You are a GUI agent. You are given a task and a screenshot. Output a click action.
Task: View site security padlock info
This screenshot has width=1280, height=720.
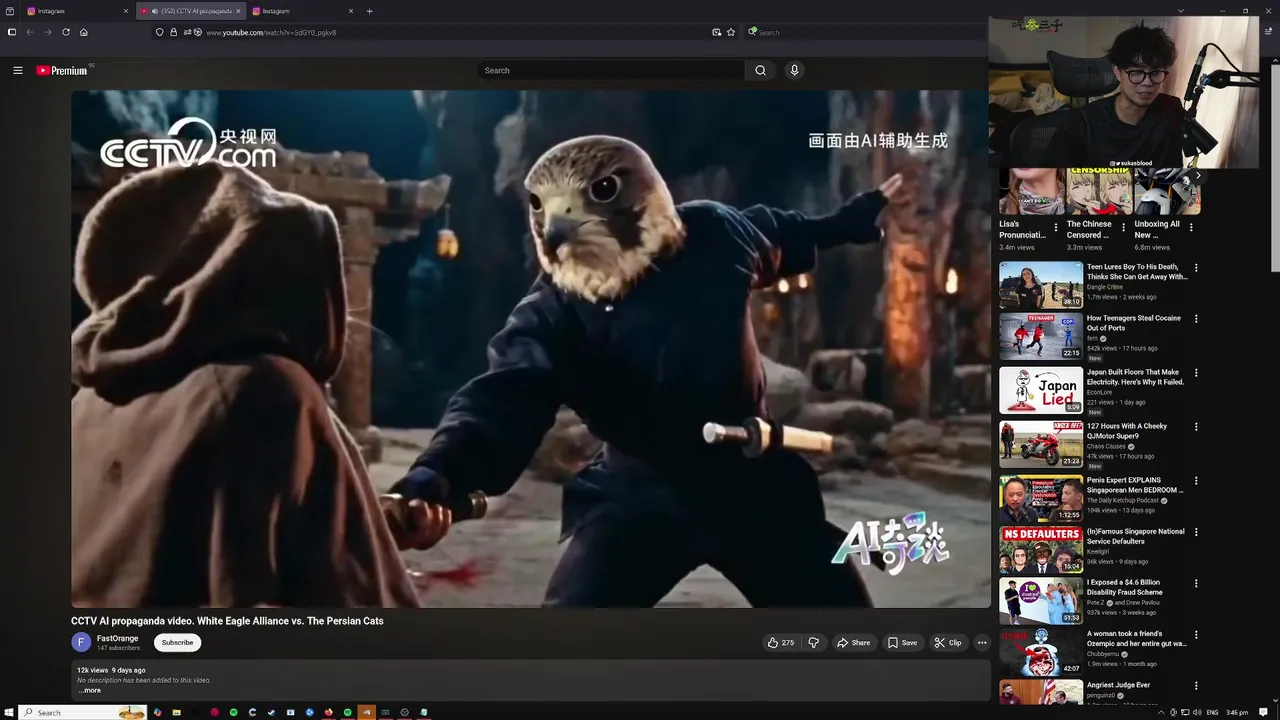[x=173, y=32]
